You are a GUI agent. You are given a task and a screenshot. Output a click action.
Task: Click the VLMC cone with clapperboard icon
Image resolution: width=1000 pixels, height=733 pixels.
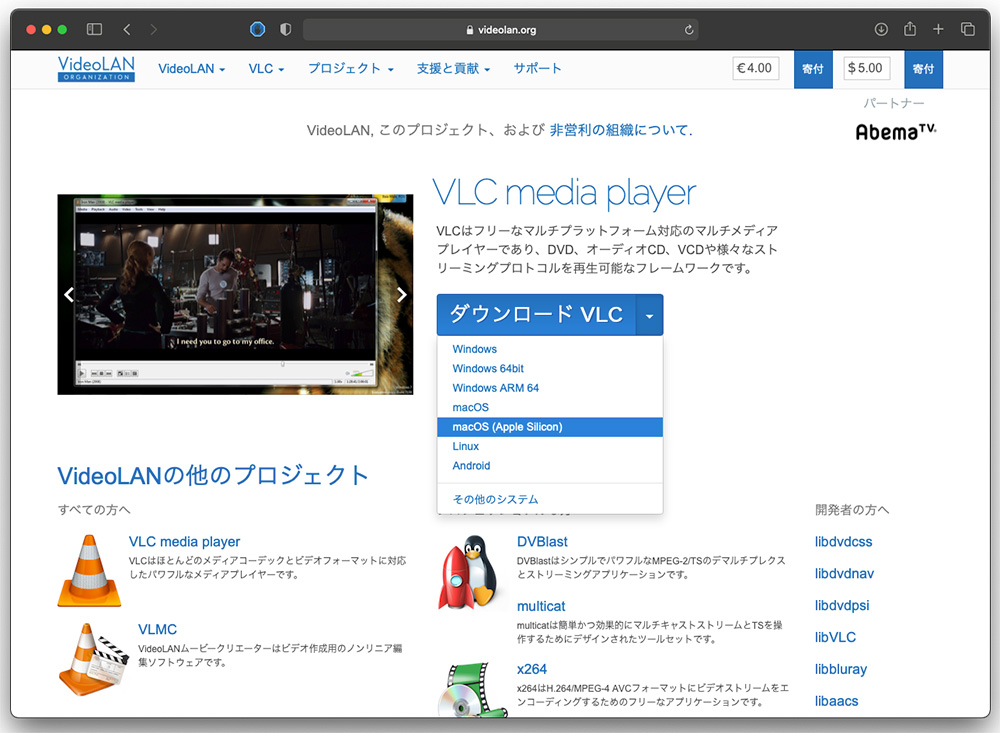(x=93, y=659)
